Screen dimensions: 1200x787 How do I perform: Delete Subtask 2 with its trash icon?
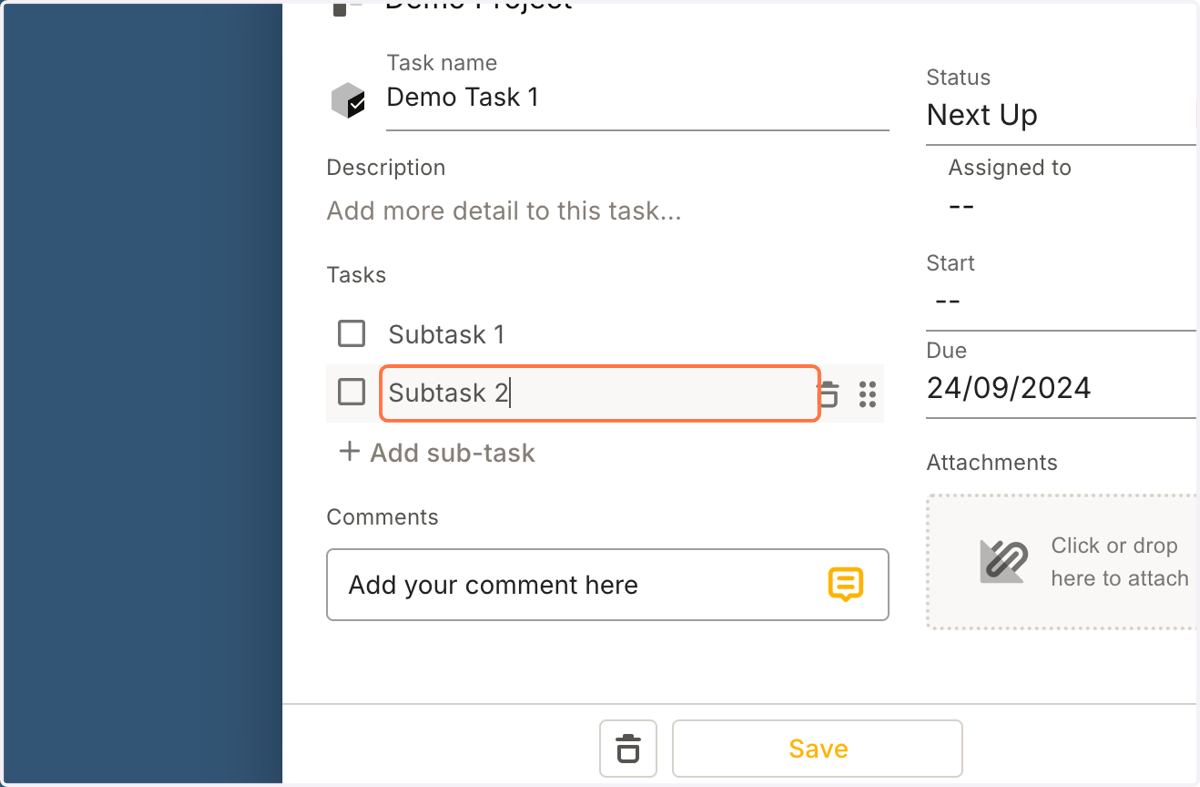pos(829,394)
